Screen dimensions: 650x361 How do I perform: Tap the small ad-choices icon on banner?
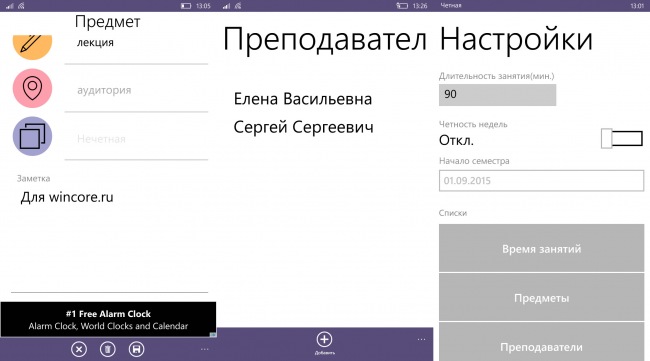point(213,334)
